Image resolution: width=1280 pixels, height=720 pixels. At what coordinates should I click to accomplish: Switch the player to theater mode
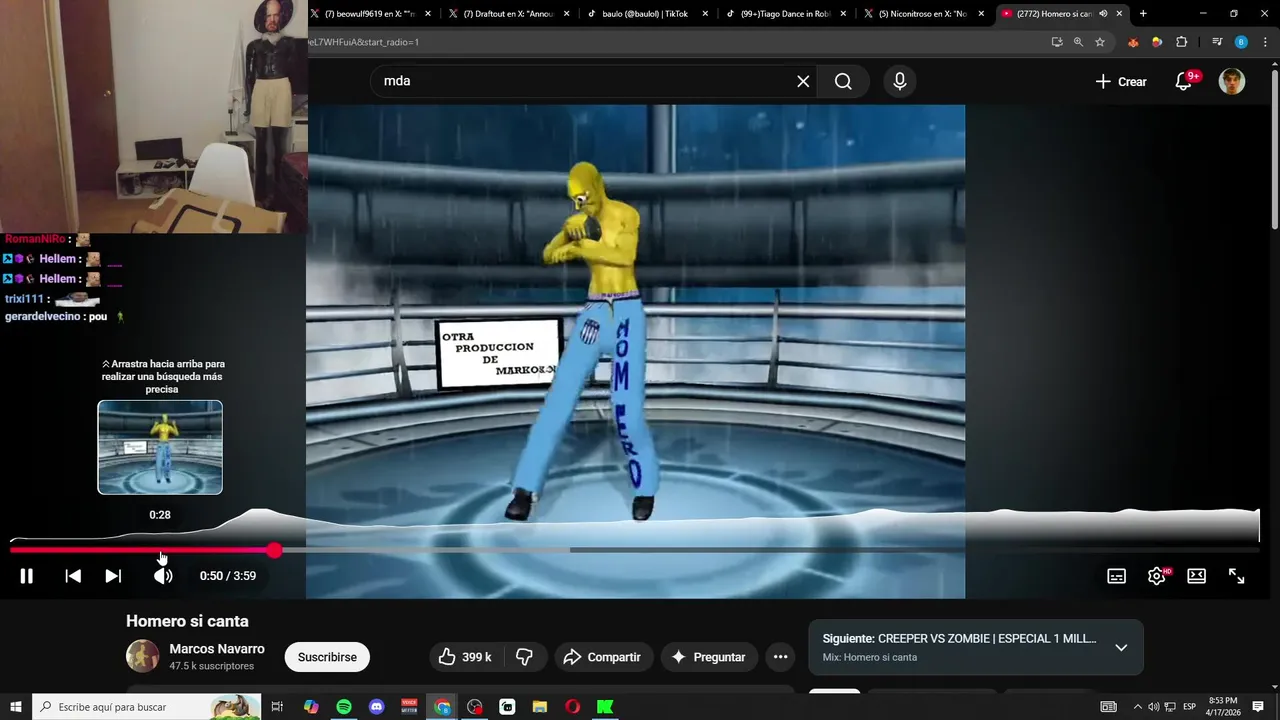1197,576
